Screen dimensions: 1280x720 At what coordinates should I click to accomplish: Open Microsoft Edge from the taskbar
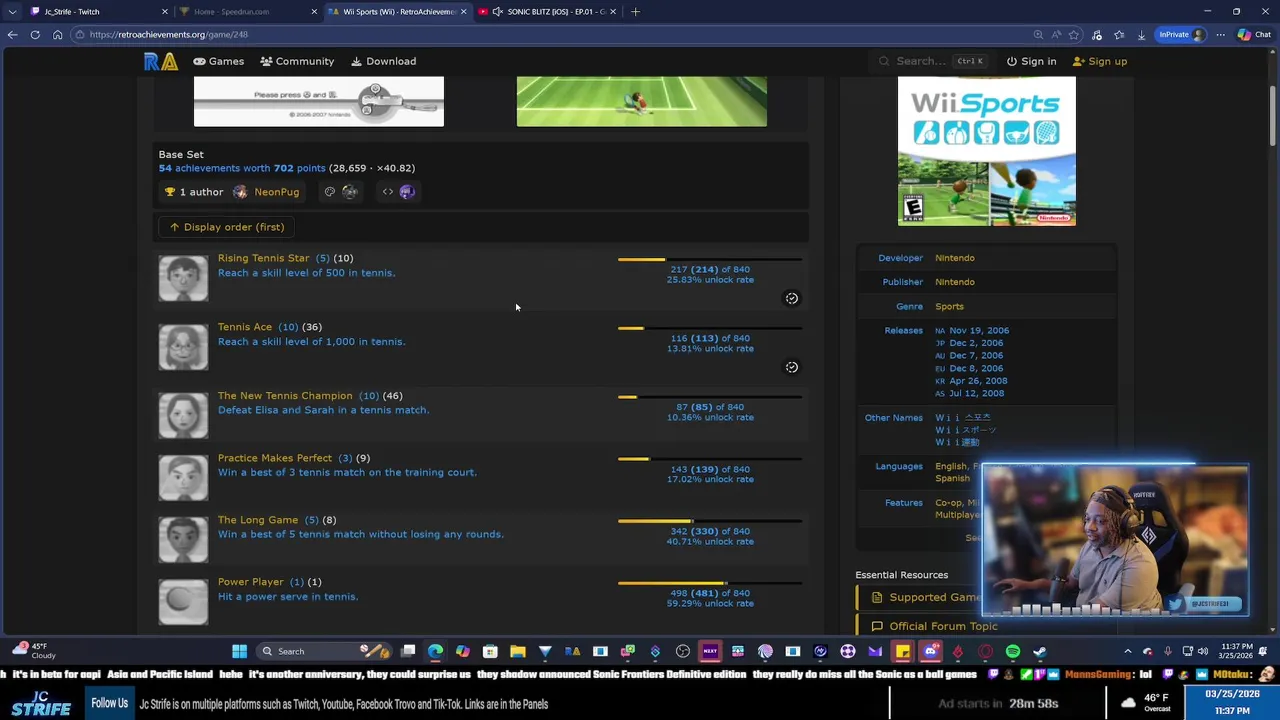435,652
